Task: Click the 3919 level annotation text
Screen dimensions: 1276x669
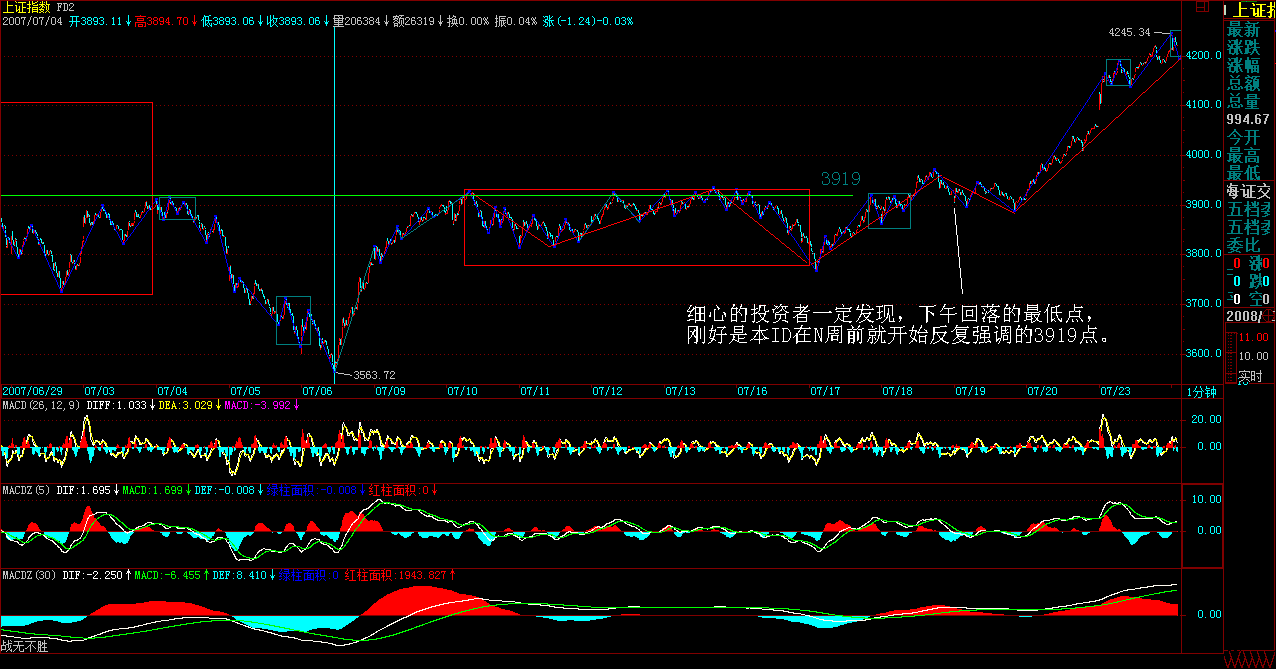Action: (840, 179)
